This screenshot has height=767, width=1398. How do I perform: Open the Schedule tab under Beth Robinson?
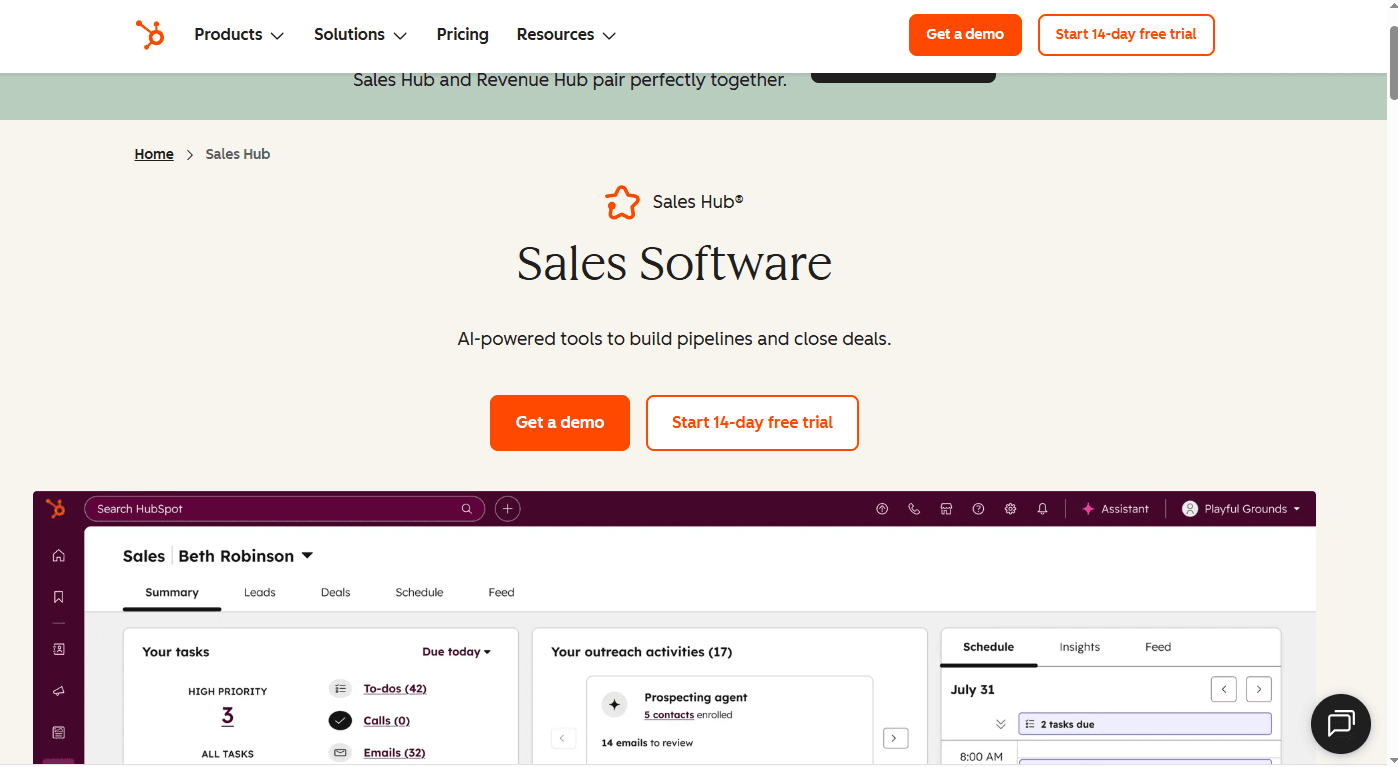[x=419, y=592]
